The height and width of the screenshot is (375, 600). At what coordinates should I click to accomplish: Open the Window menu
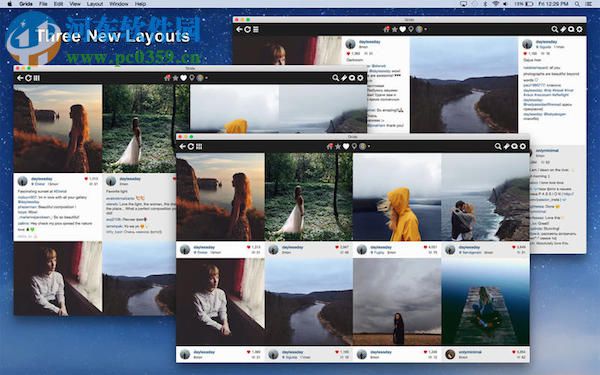[x=119, y=4]
